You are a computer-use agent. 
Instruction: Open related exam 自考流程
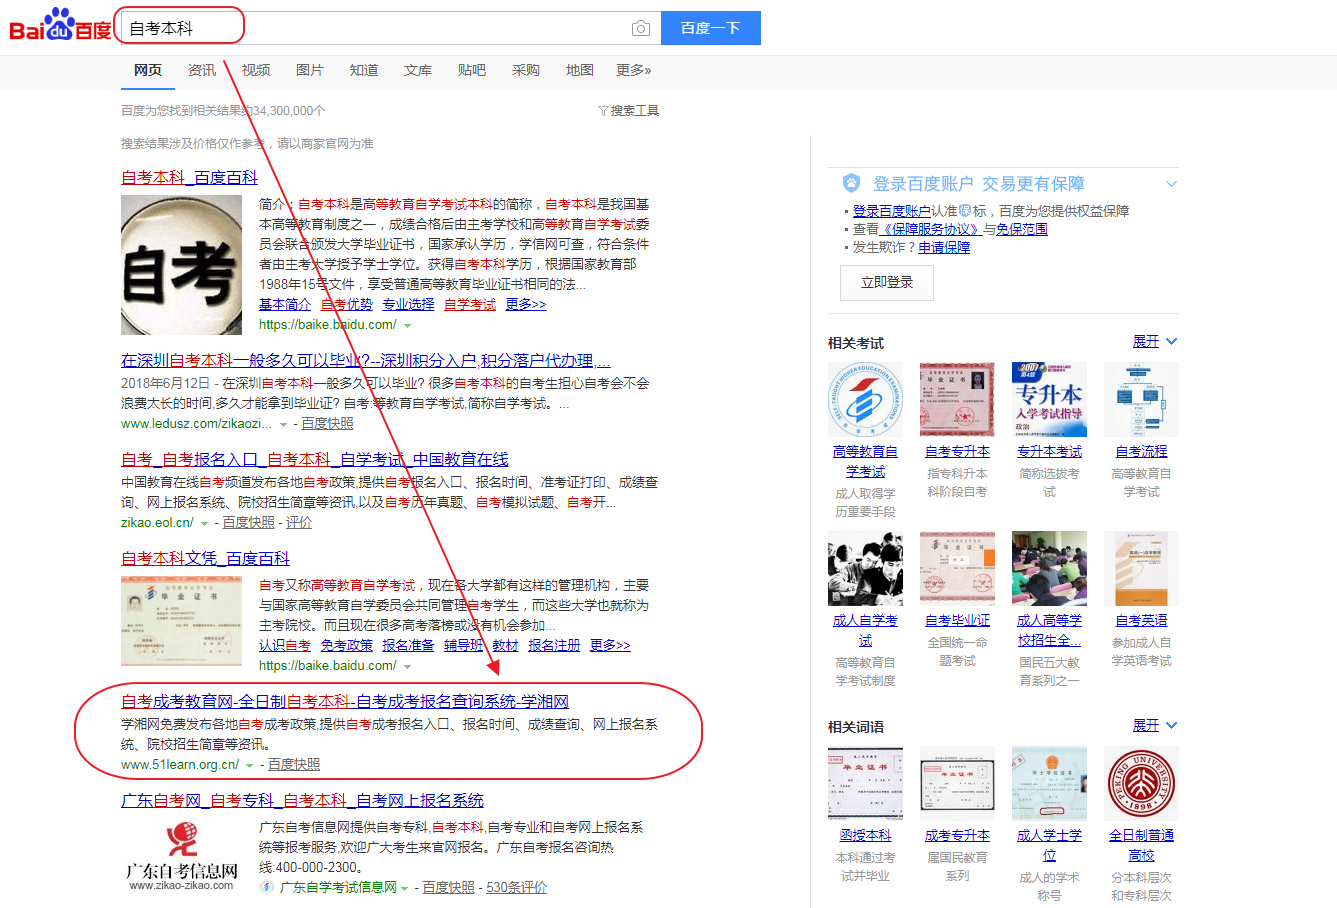click(x=1141, y=452)
